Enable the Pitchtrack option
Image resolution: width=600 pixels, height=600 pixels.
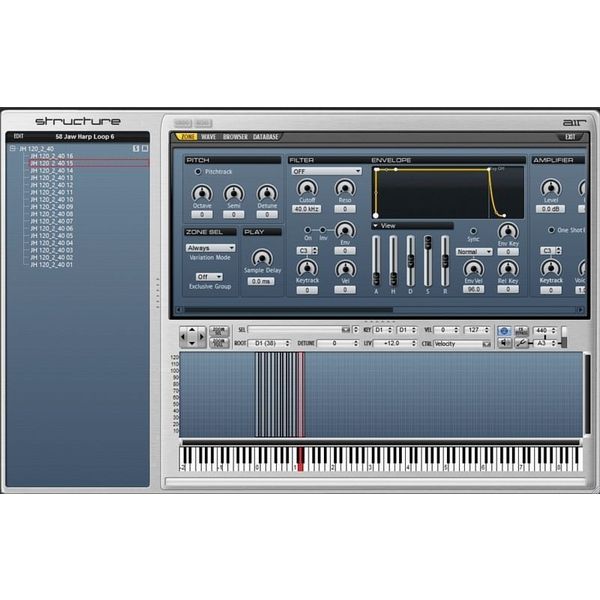198,172
